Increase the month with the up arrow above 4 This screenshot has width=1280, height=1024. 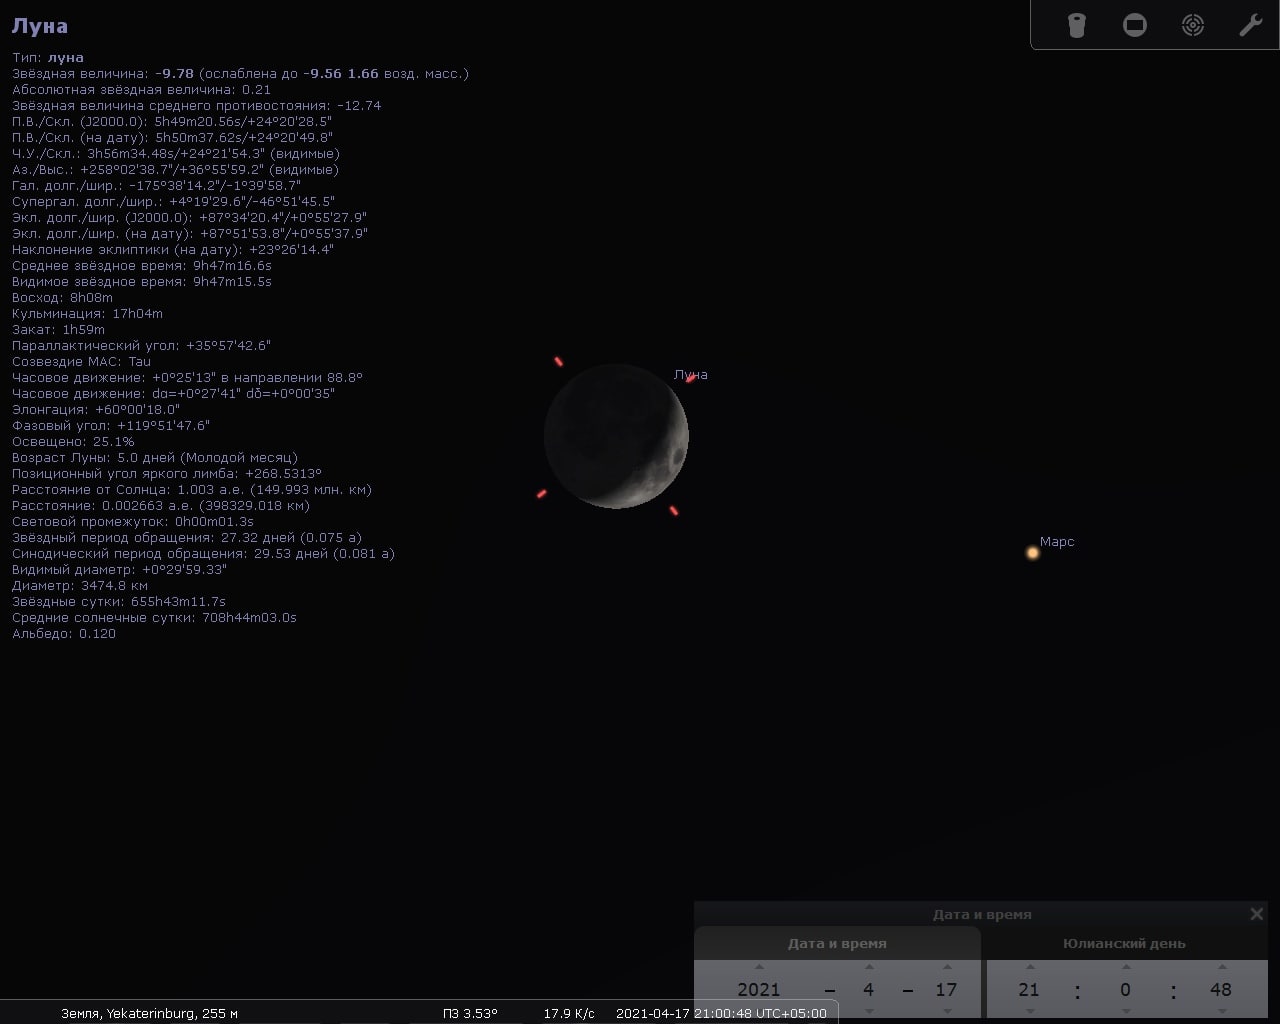(x=868, y=967)
